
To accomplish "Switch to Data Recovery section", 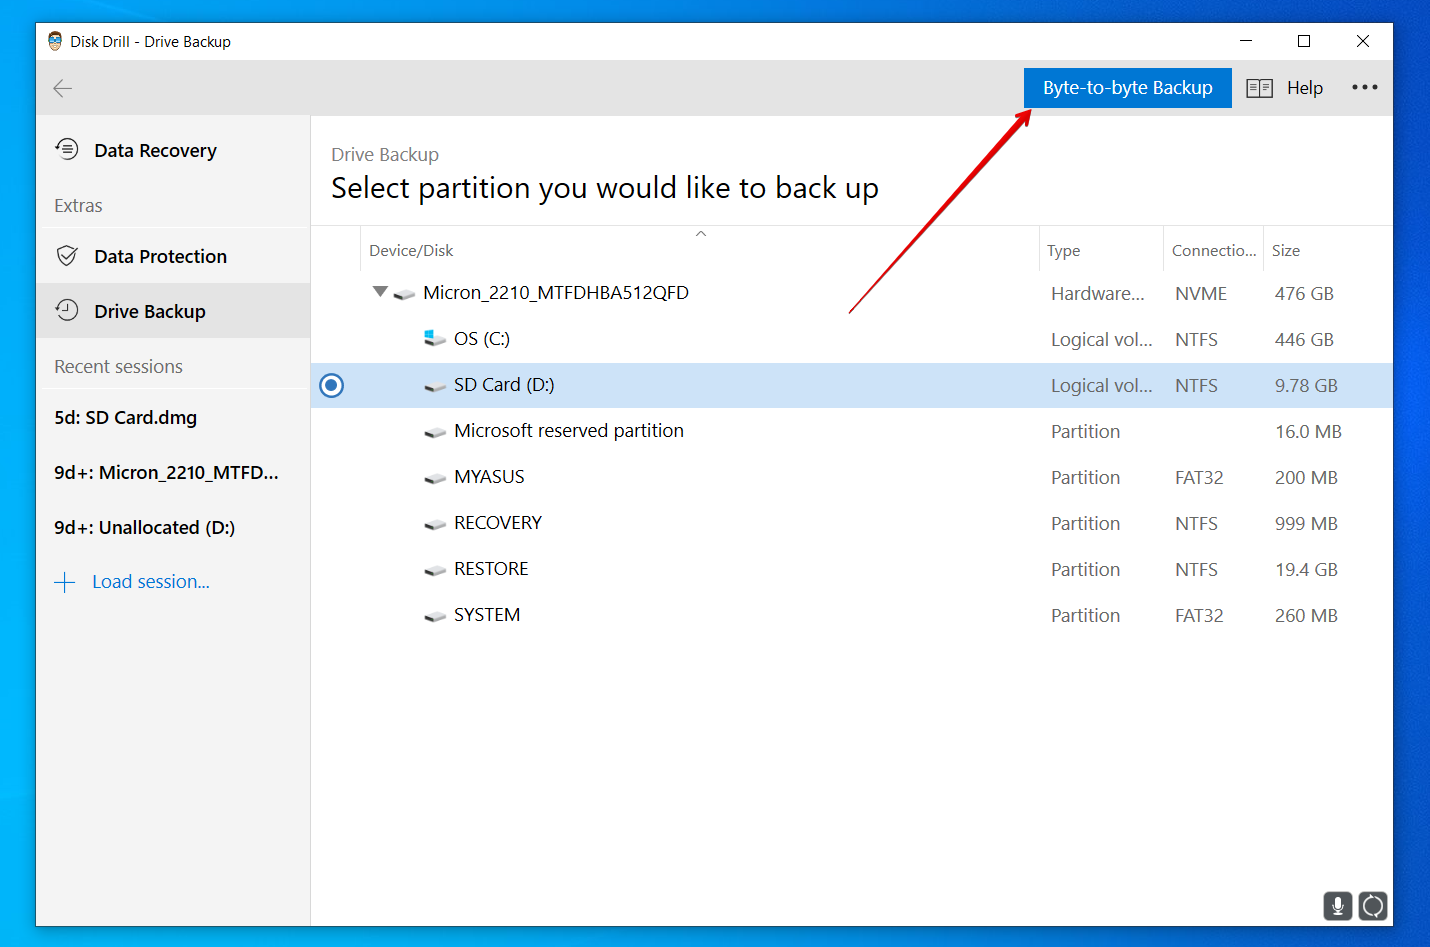I will (155, 150).
